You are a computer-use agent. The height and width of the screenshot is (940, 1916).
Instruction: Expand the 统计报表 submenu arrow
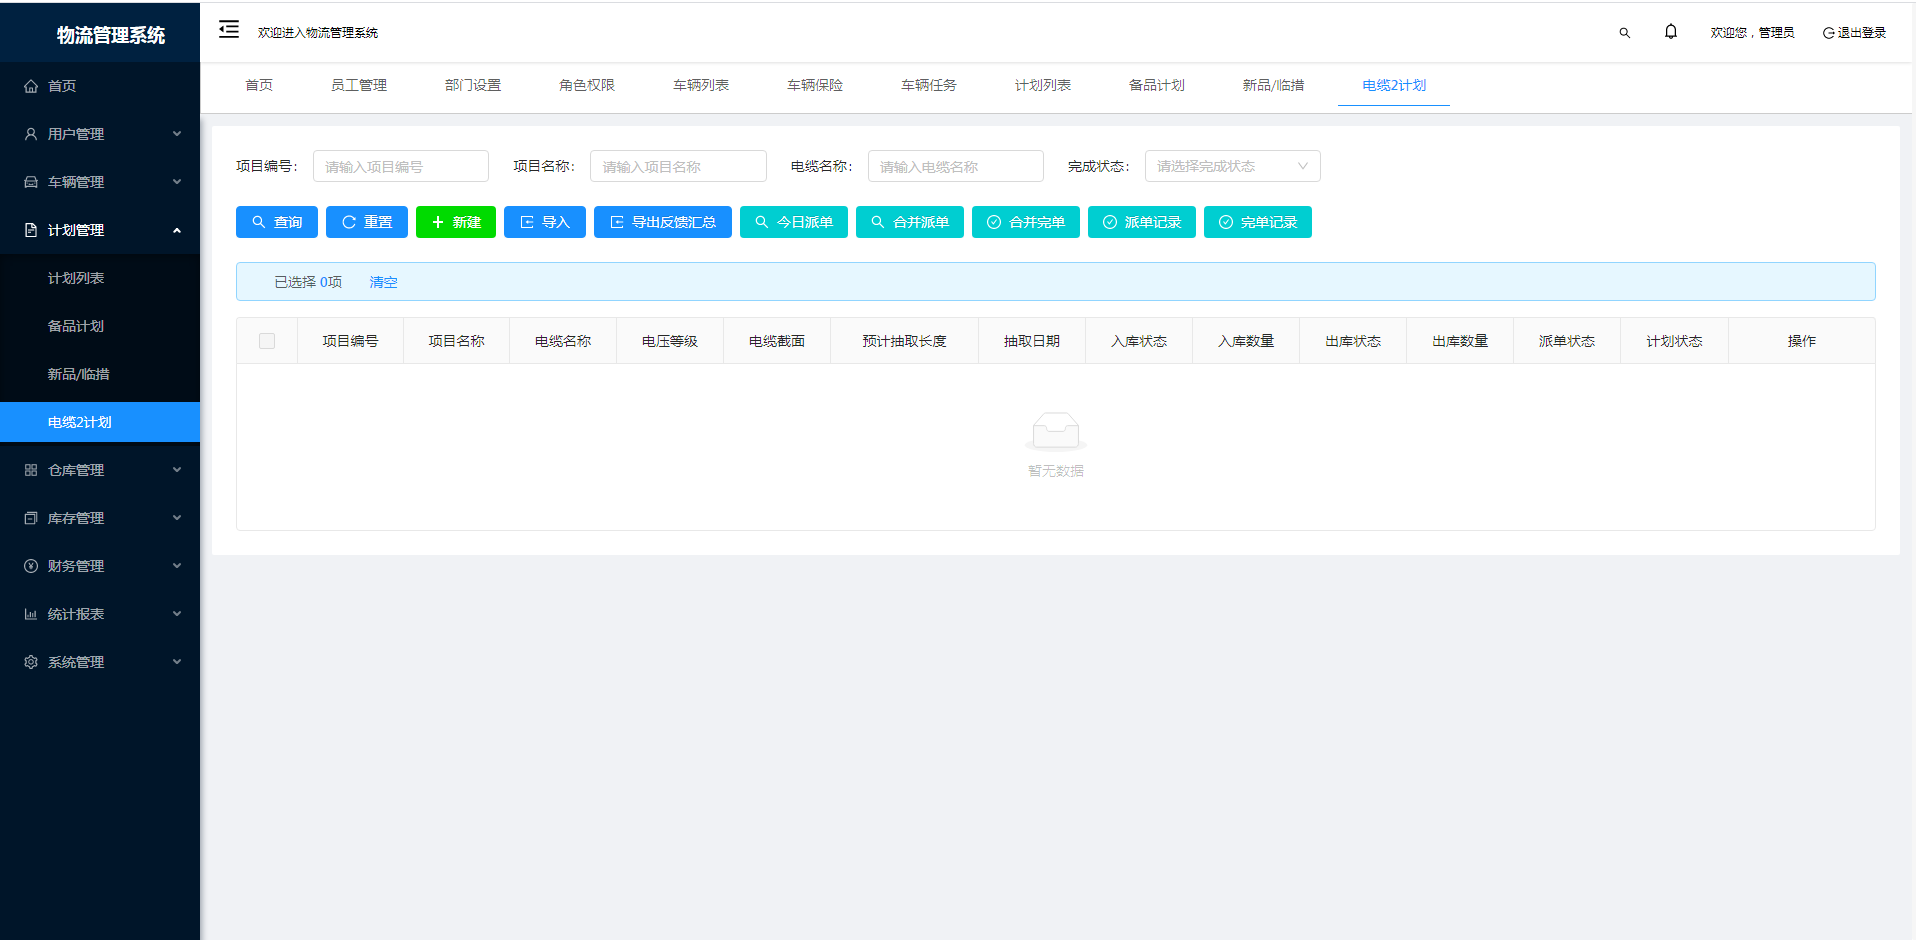[177, 614]
